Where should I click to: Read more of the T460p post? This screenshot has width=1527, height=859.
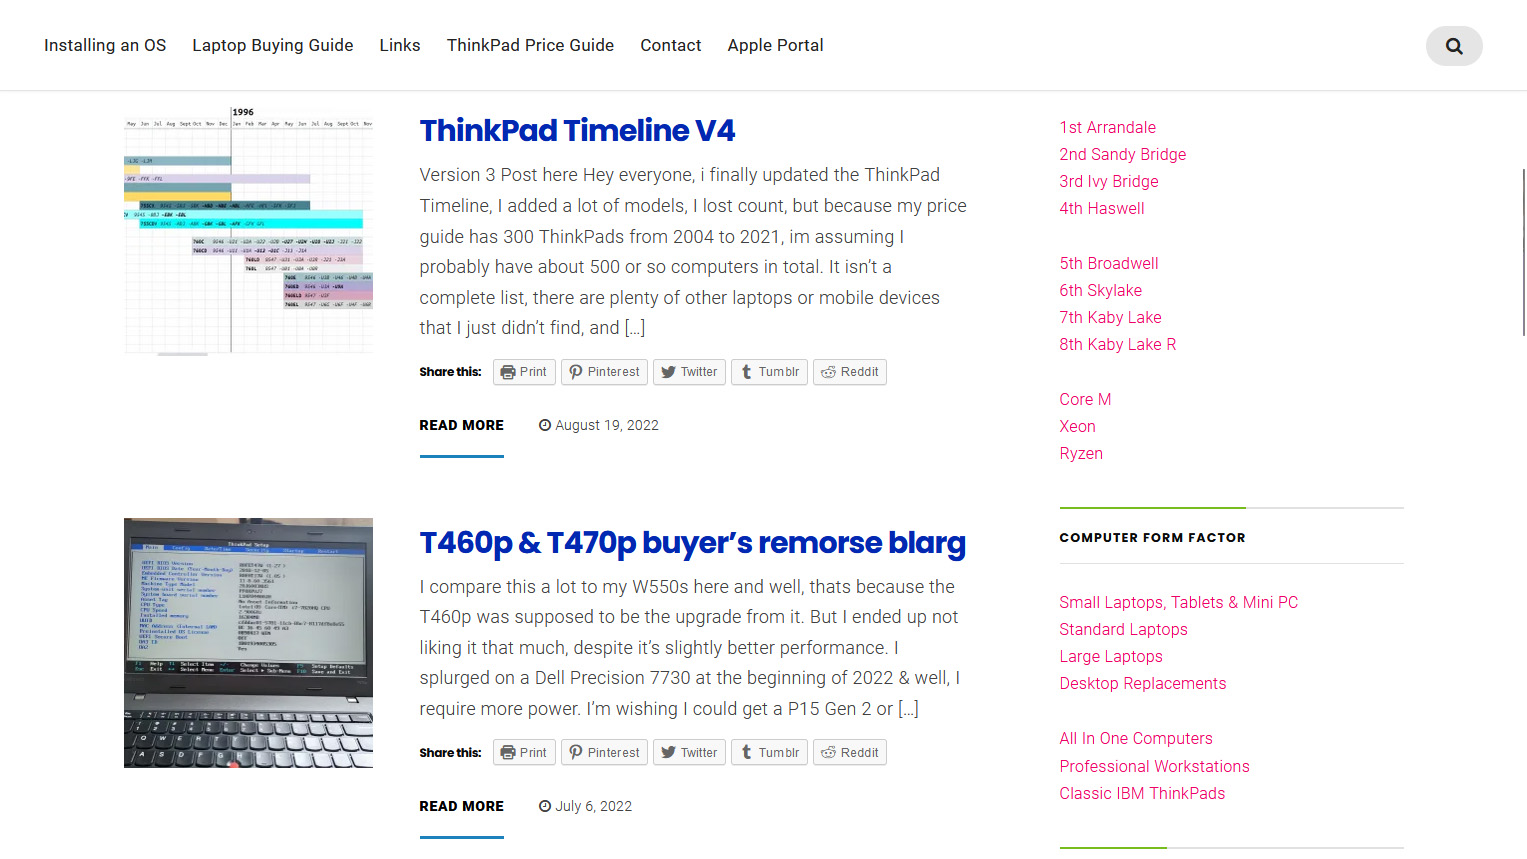pos(461,806)
